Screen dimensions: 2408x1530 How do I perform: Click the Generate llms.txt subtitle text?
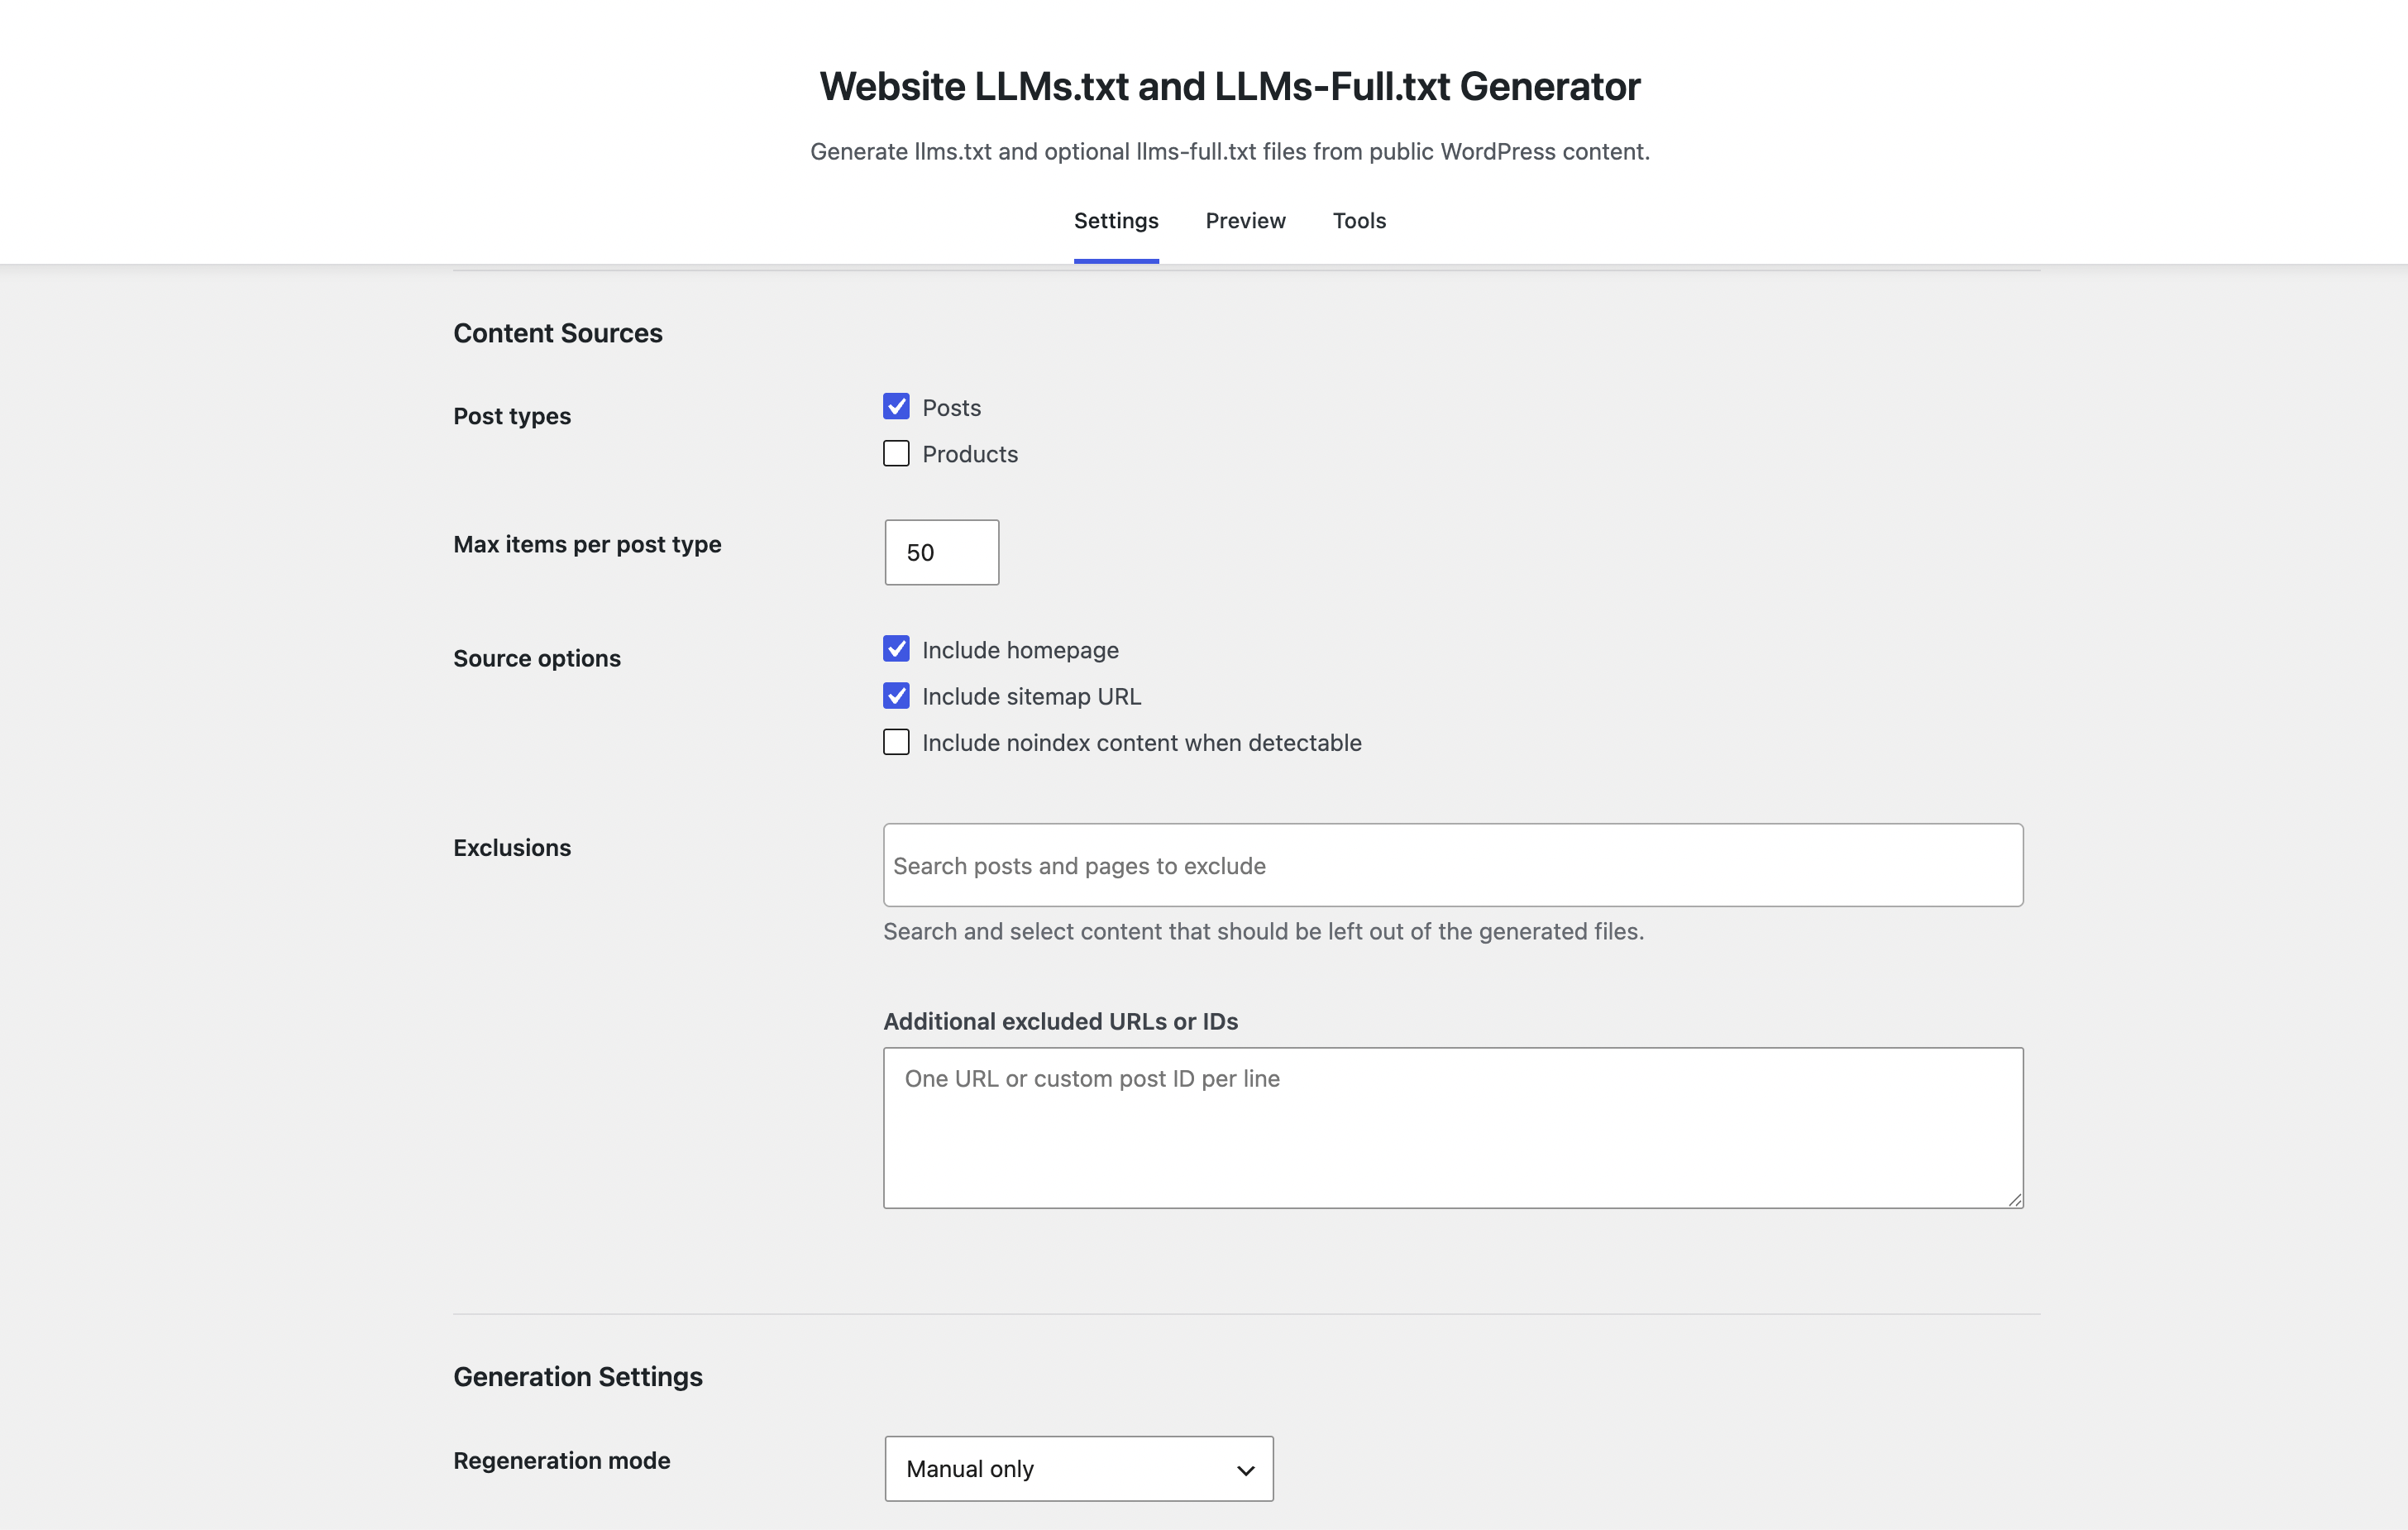[x=1230, y=152]
